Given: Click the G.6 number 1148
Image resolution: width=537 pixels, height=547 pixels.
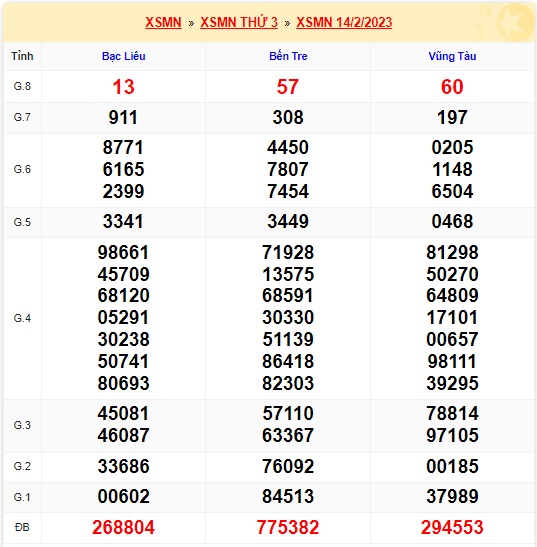Looking at the screenshot, I should pos(452,169).
